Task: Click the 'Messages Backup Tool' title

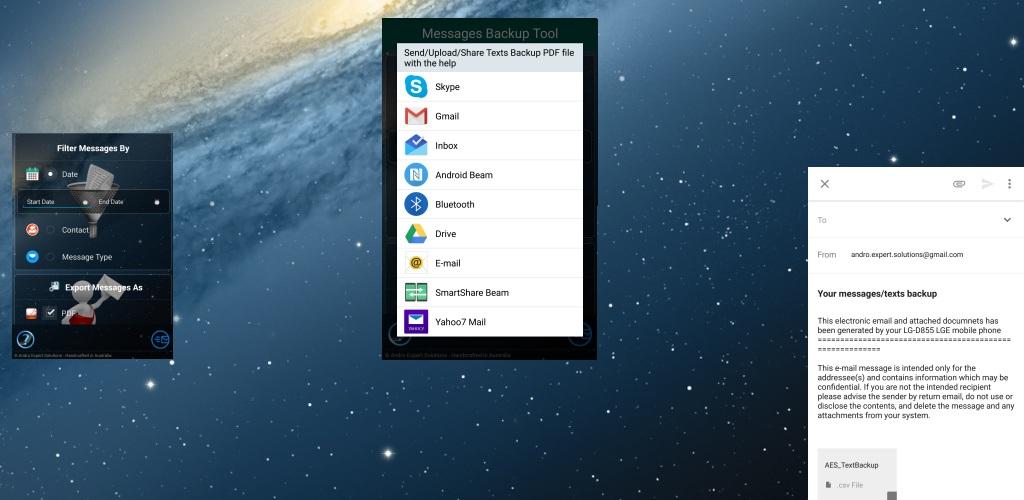Action: pyautogui.click(x=490, y=33)
